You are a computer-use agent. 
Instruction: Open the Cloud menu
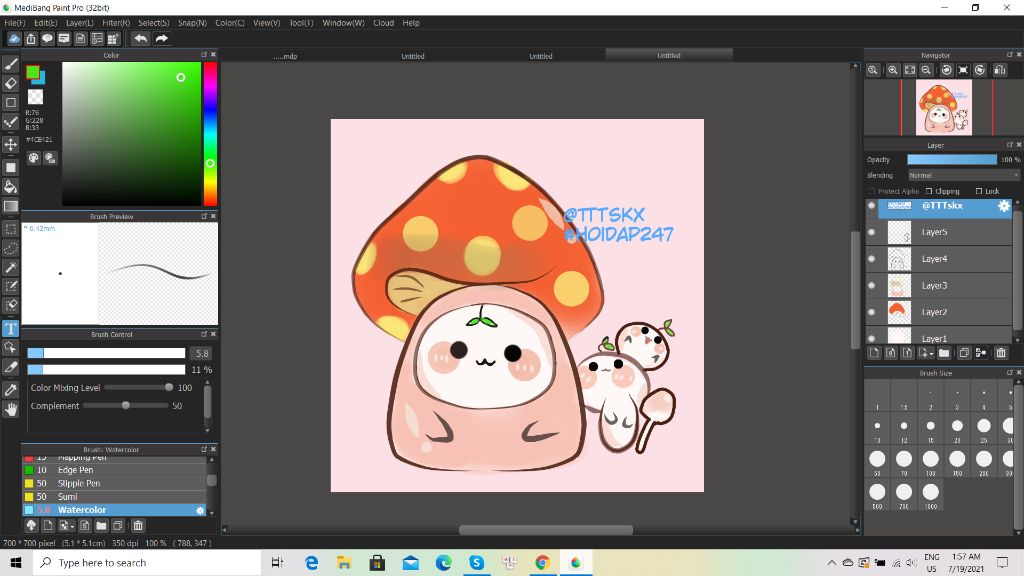pos(383,23)
